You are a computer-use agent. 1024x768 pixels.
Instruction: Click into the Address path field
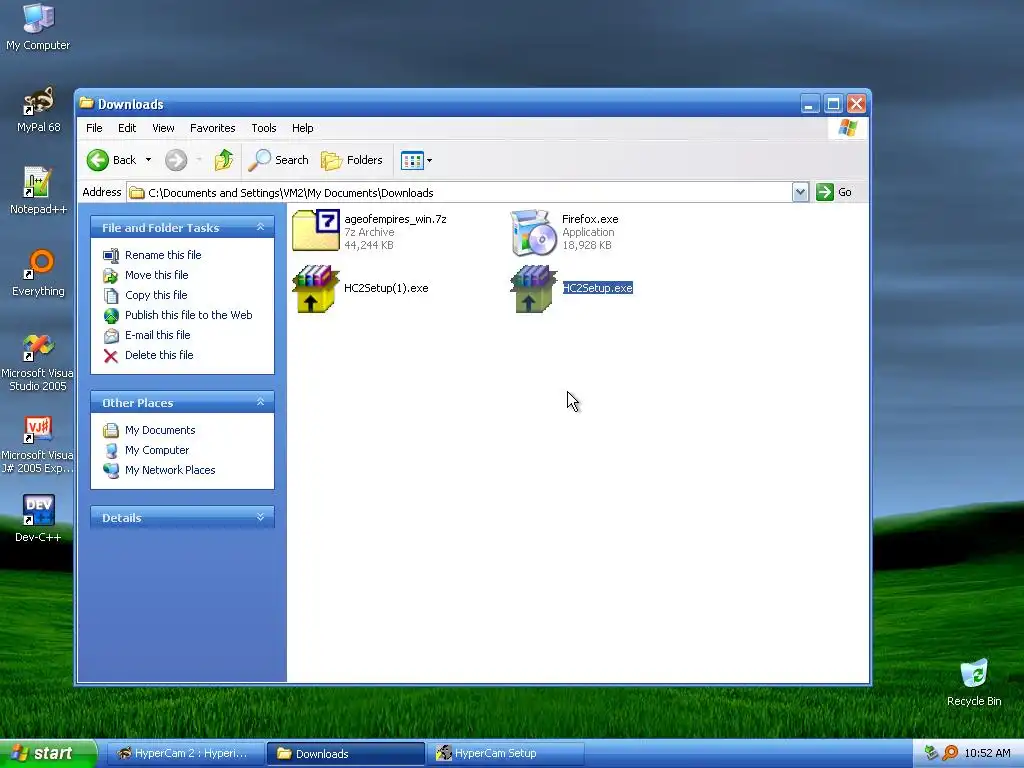click(x=459, y=193)
